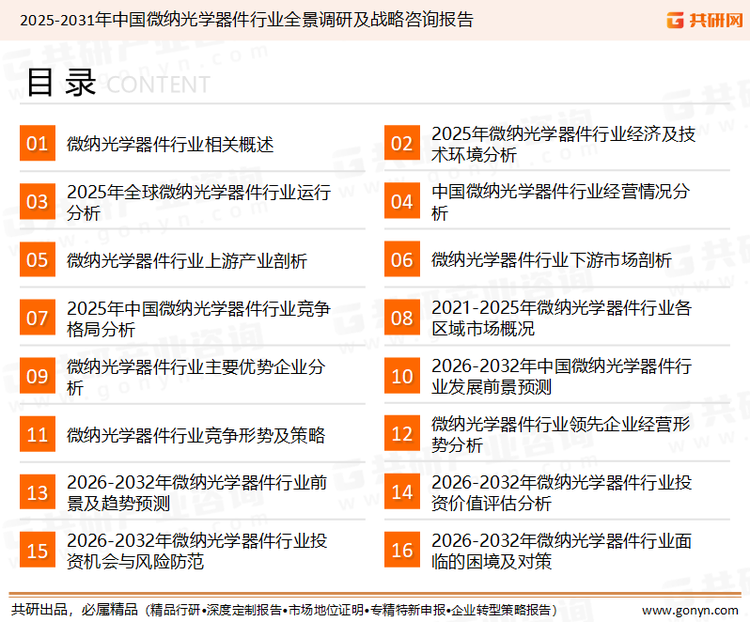The width and height of the screenshot is (750, 622).
Task: Click the report title 2025-2031年中国微纳光学器件行业全景调研及战略咨询报告
Action: click(247, 20)
